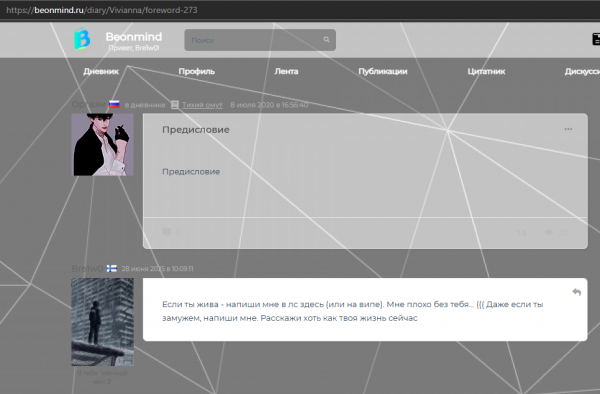Open the three-dots menu on Предисловие post
Screen dimensions: 600x394
tap(568, 129)
